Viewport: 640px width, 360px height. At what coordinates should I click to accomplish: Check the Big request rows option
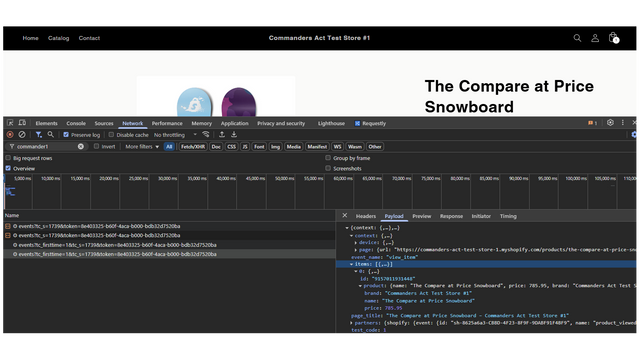tap(8, 158)
